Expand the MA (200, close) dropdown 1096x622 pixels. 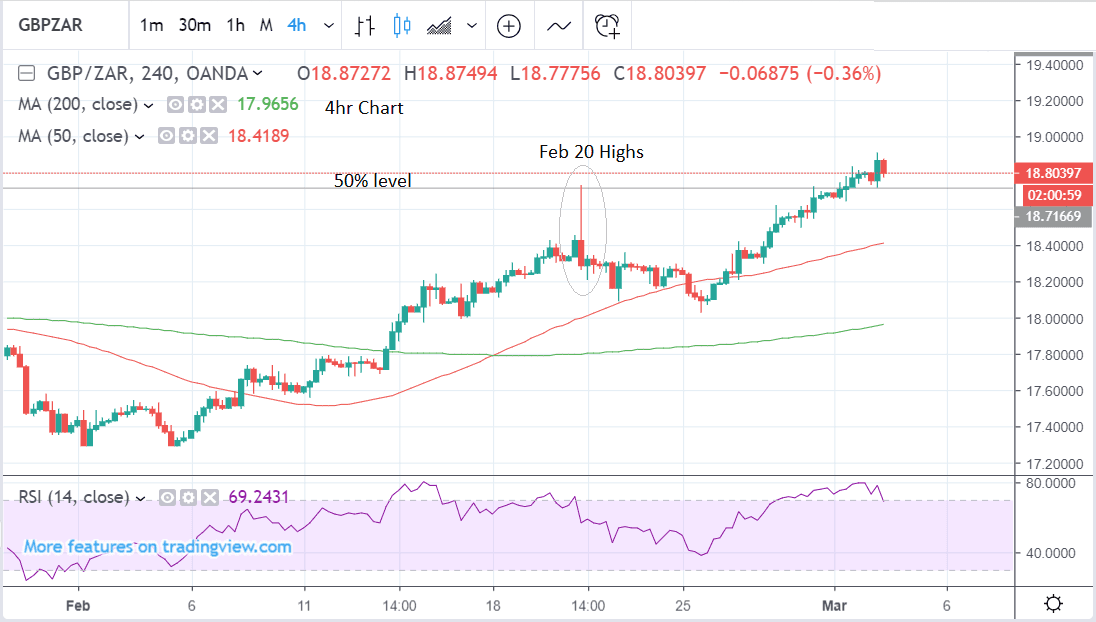[149, 105]
